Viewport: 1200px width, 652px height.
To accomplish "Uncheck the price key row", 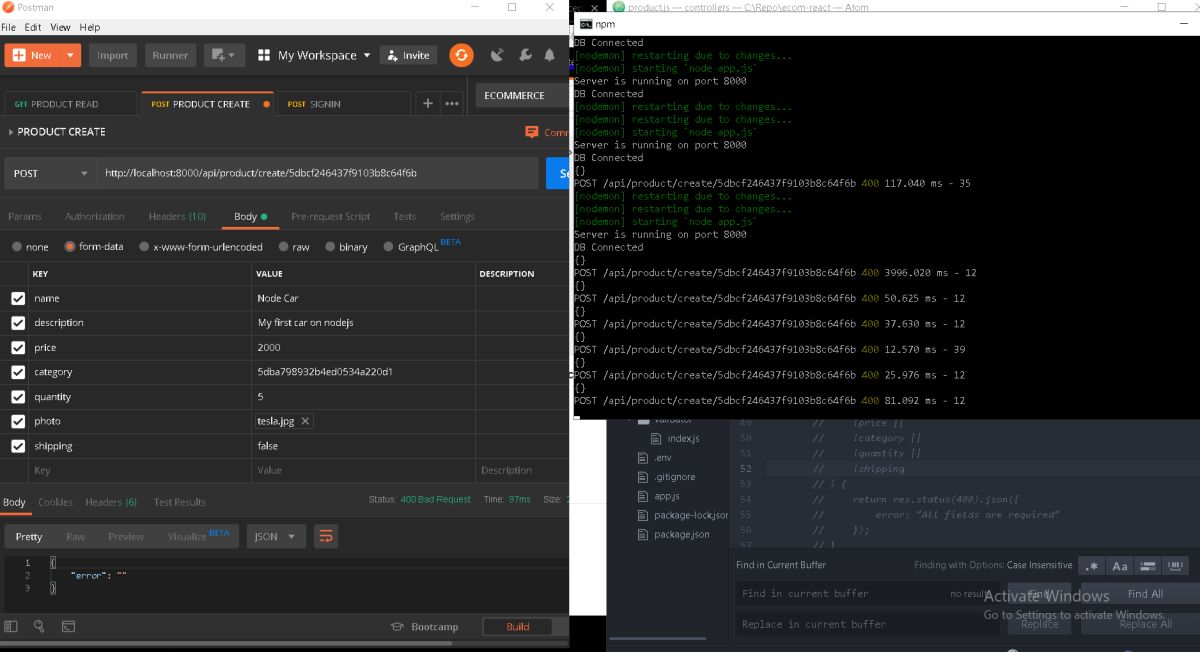I will click(x=18, y=347).
